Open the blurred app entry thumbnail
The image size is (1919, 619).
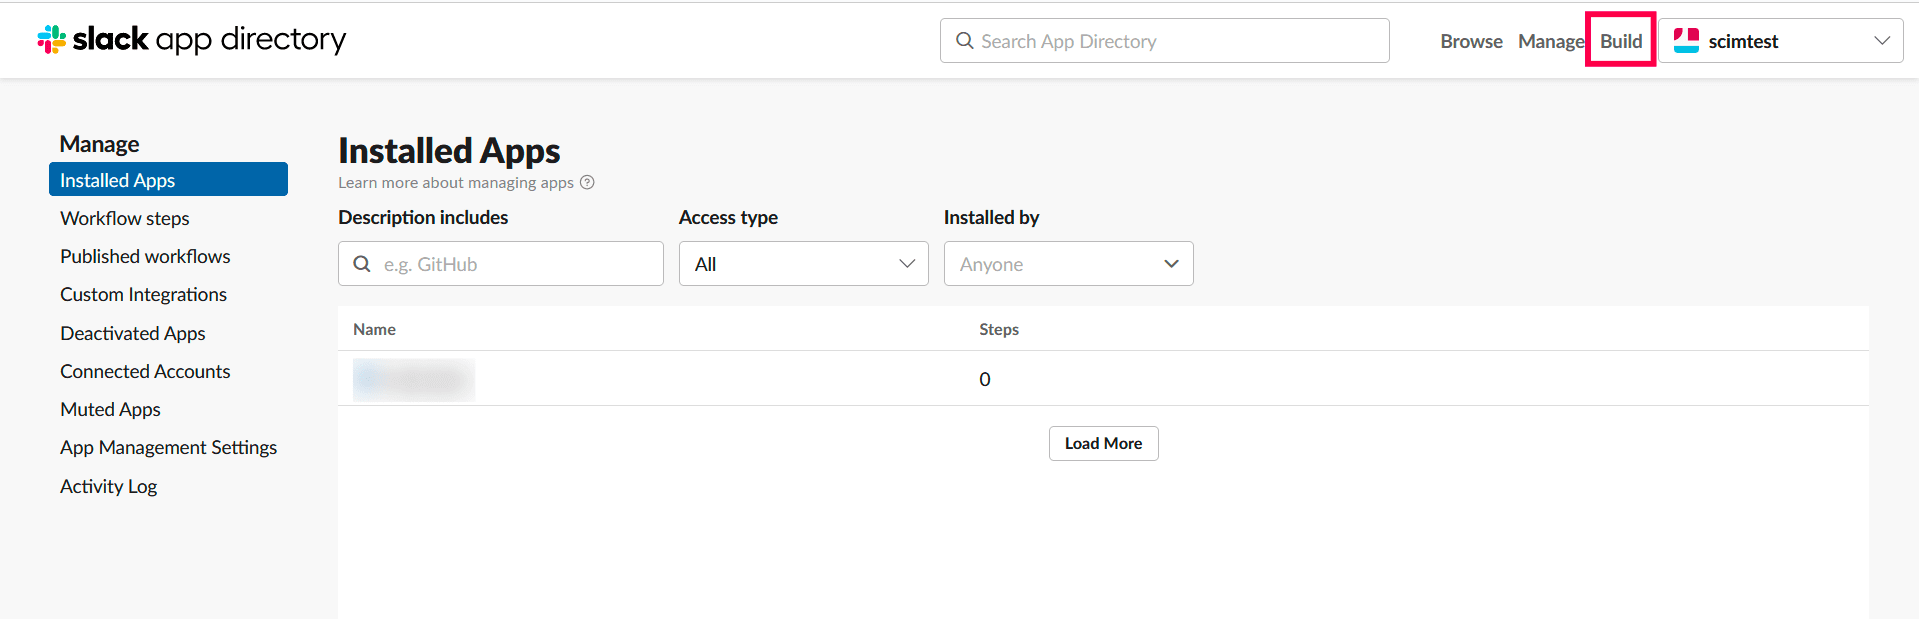(414, 379)
